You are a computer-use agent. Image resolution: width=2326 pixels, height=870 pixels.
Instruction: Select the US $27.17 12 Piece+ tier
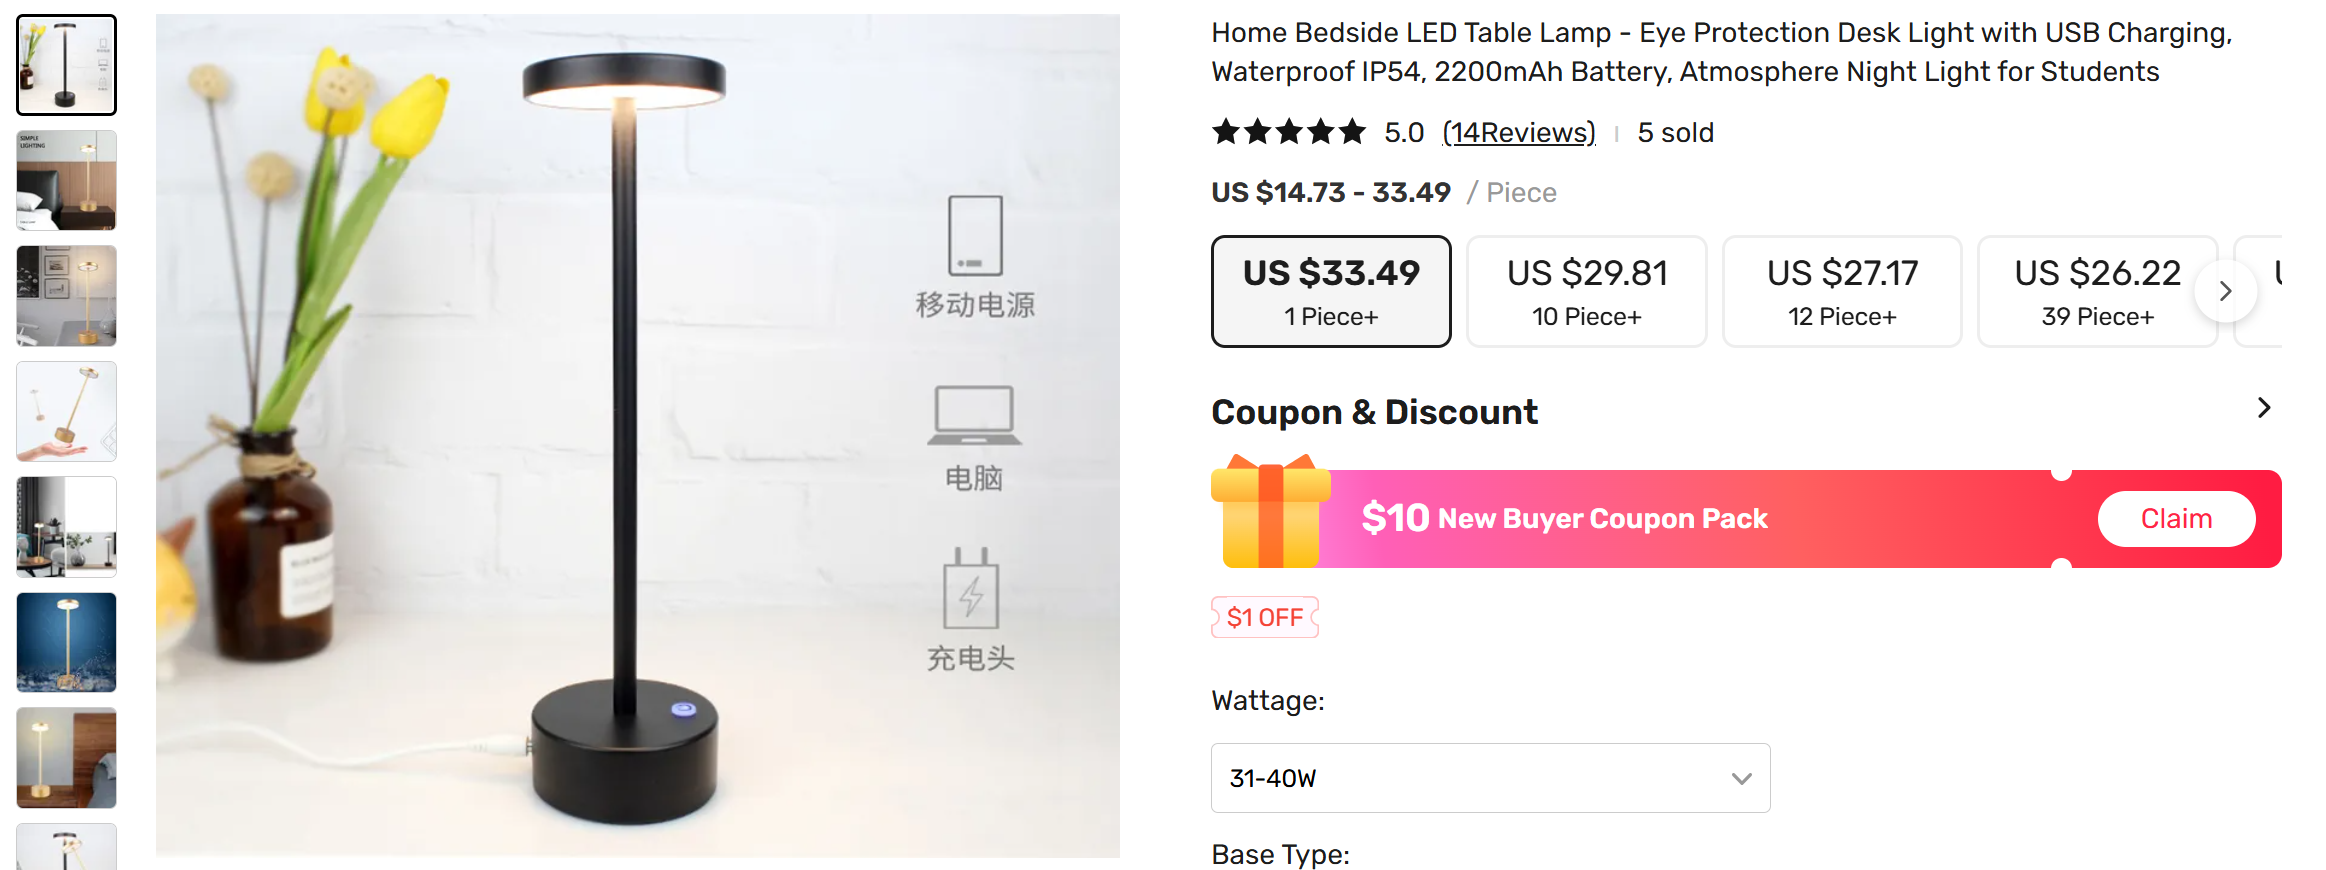point(1841,291)
